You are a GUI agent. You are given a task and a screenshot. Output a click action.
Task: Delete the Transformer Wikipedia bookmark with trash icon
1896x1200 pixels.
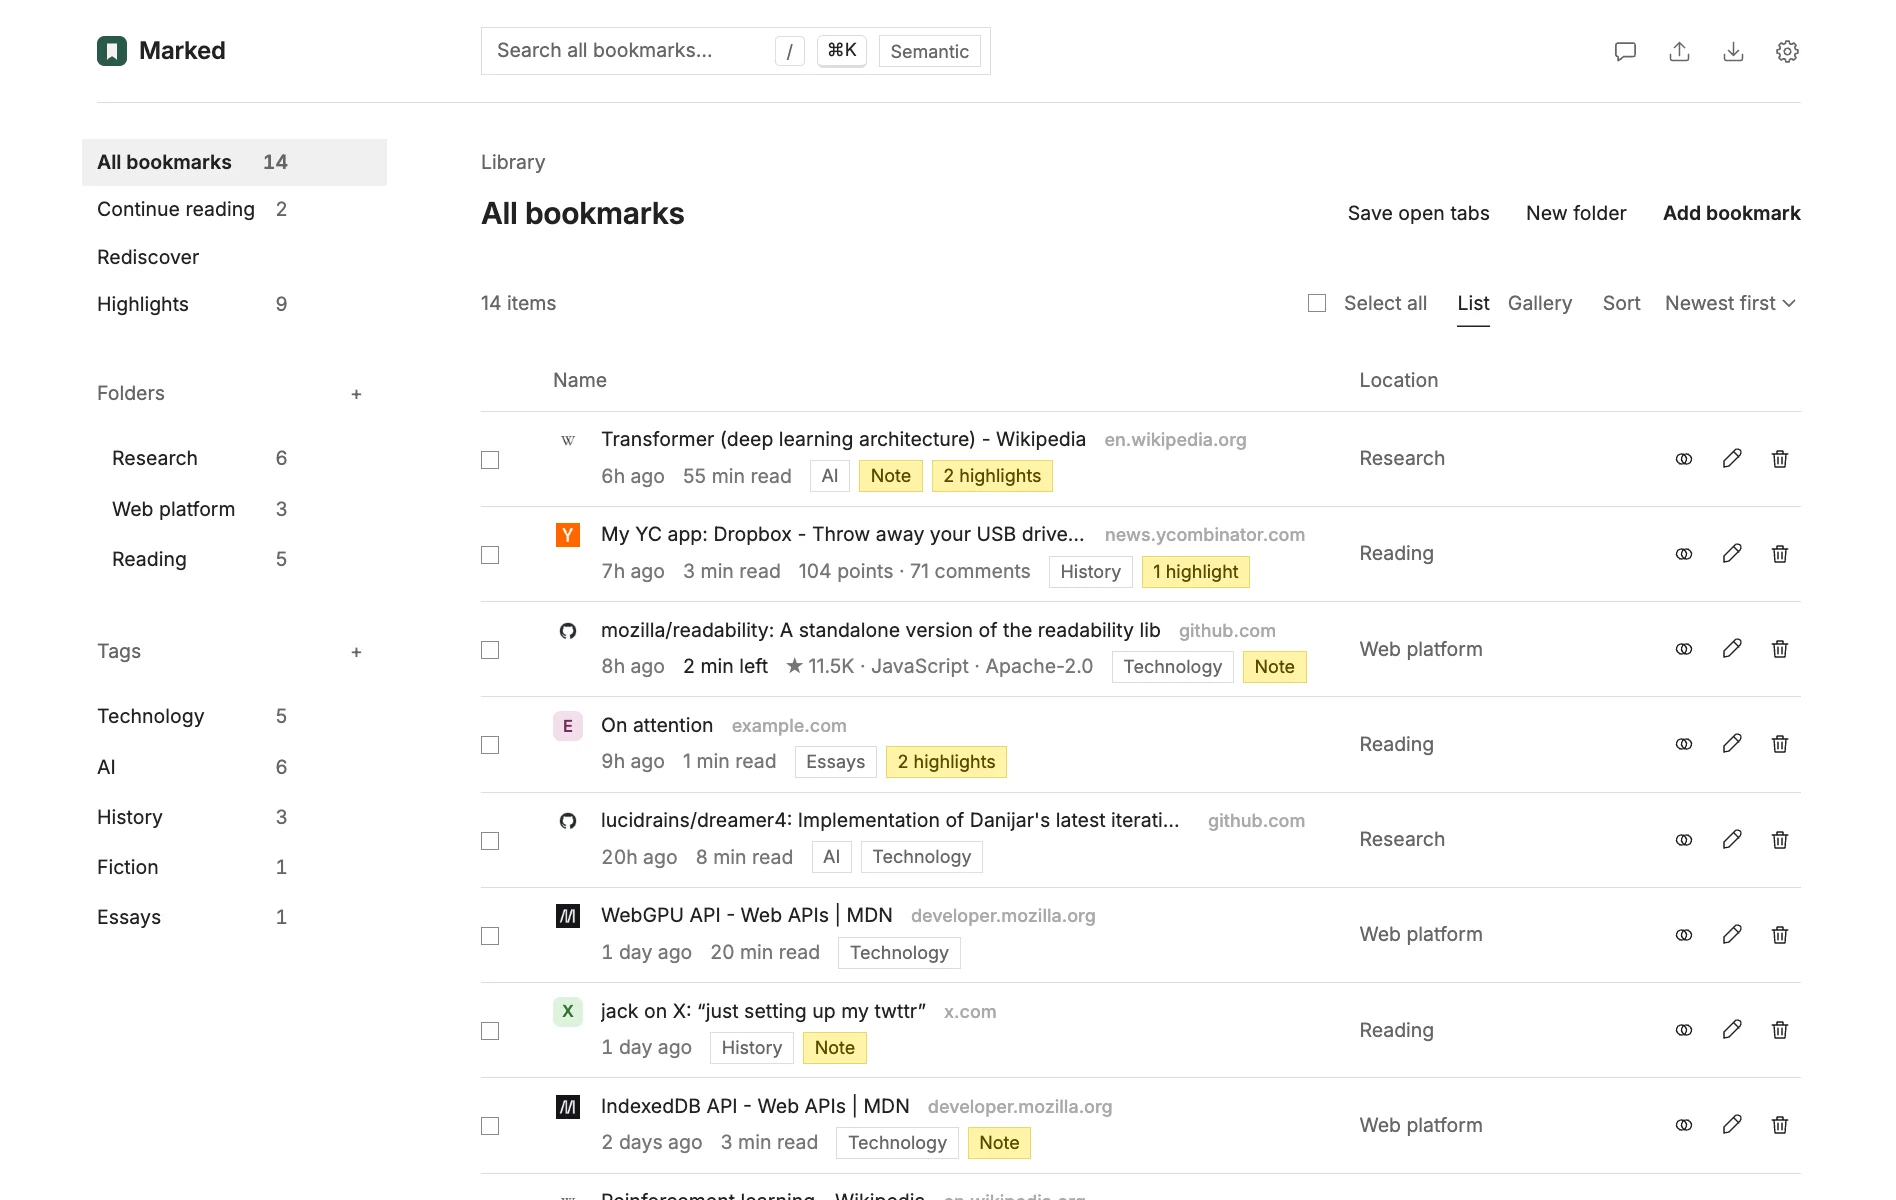click(x=1780, y=459)
